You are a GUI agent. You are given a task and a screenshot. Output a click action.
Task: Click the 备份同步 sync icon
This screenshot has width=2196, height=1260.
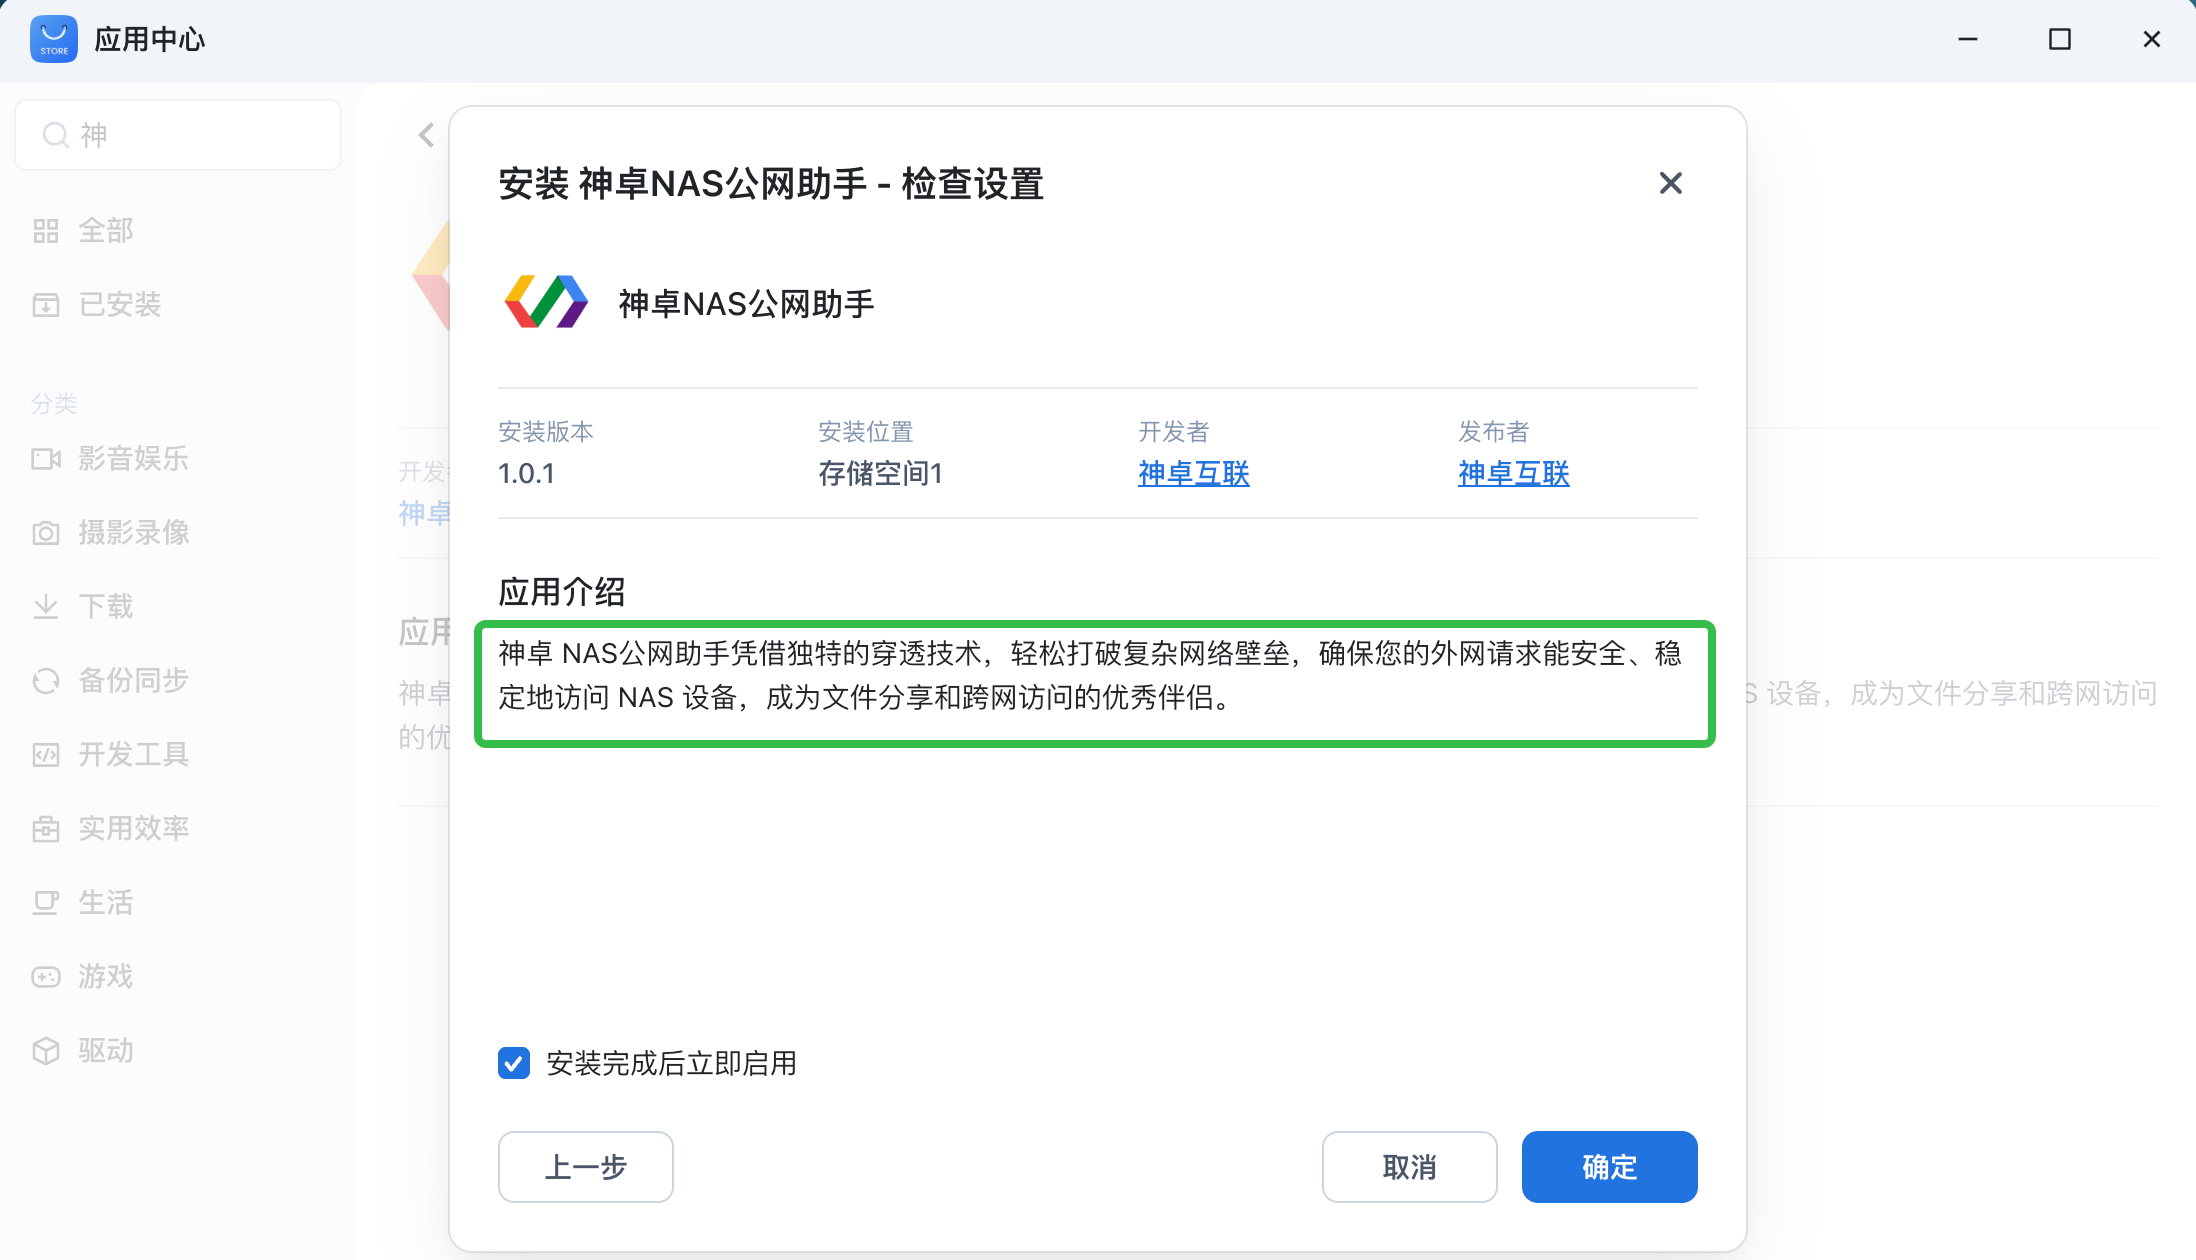46,681
